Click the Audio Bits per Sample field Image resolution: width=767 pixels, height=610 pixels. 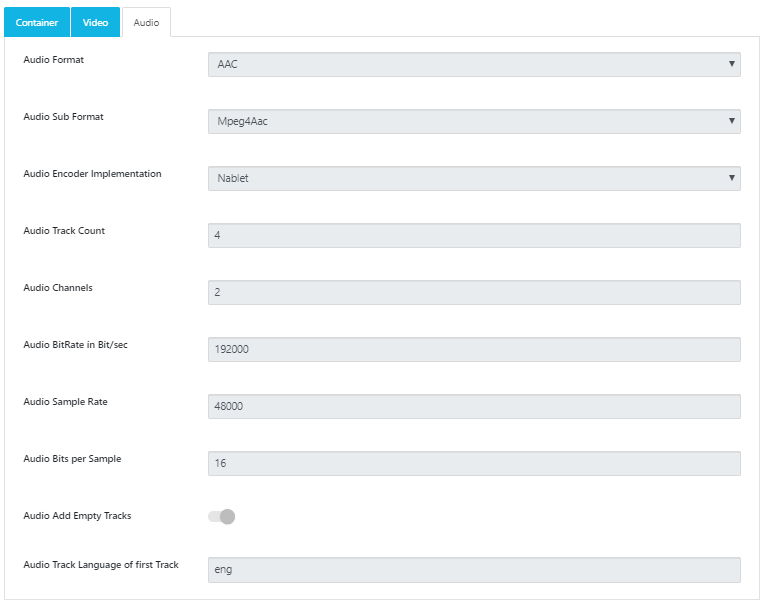tap(473, 464)
